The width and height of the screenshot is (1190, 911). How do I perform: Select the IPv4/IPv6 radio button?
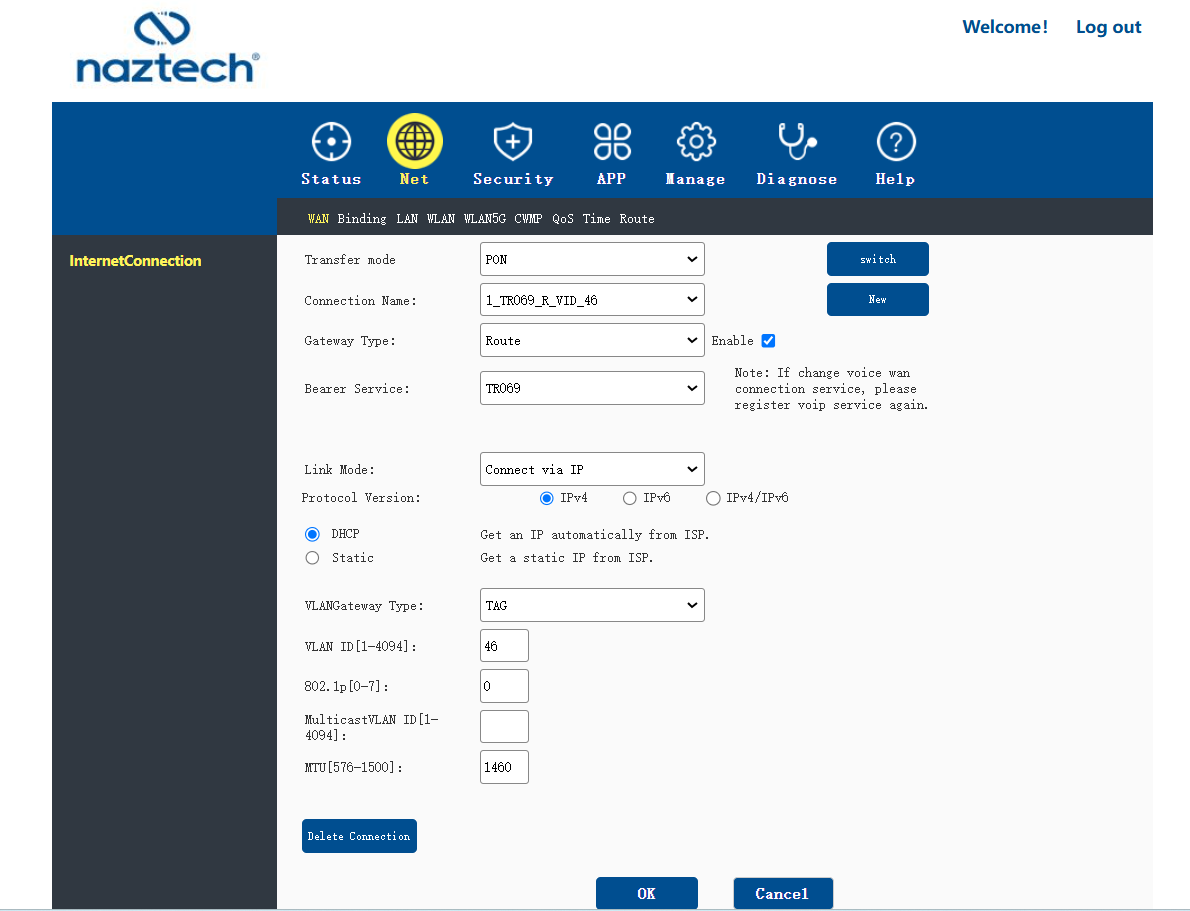point(713,499)
